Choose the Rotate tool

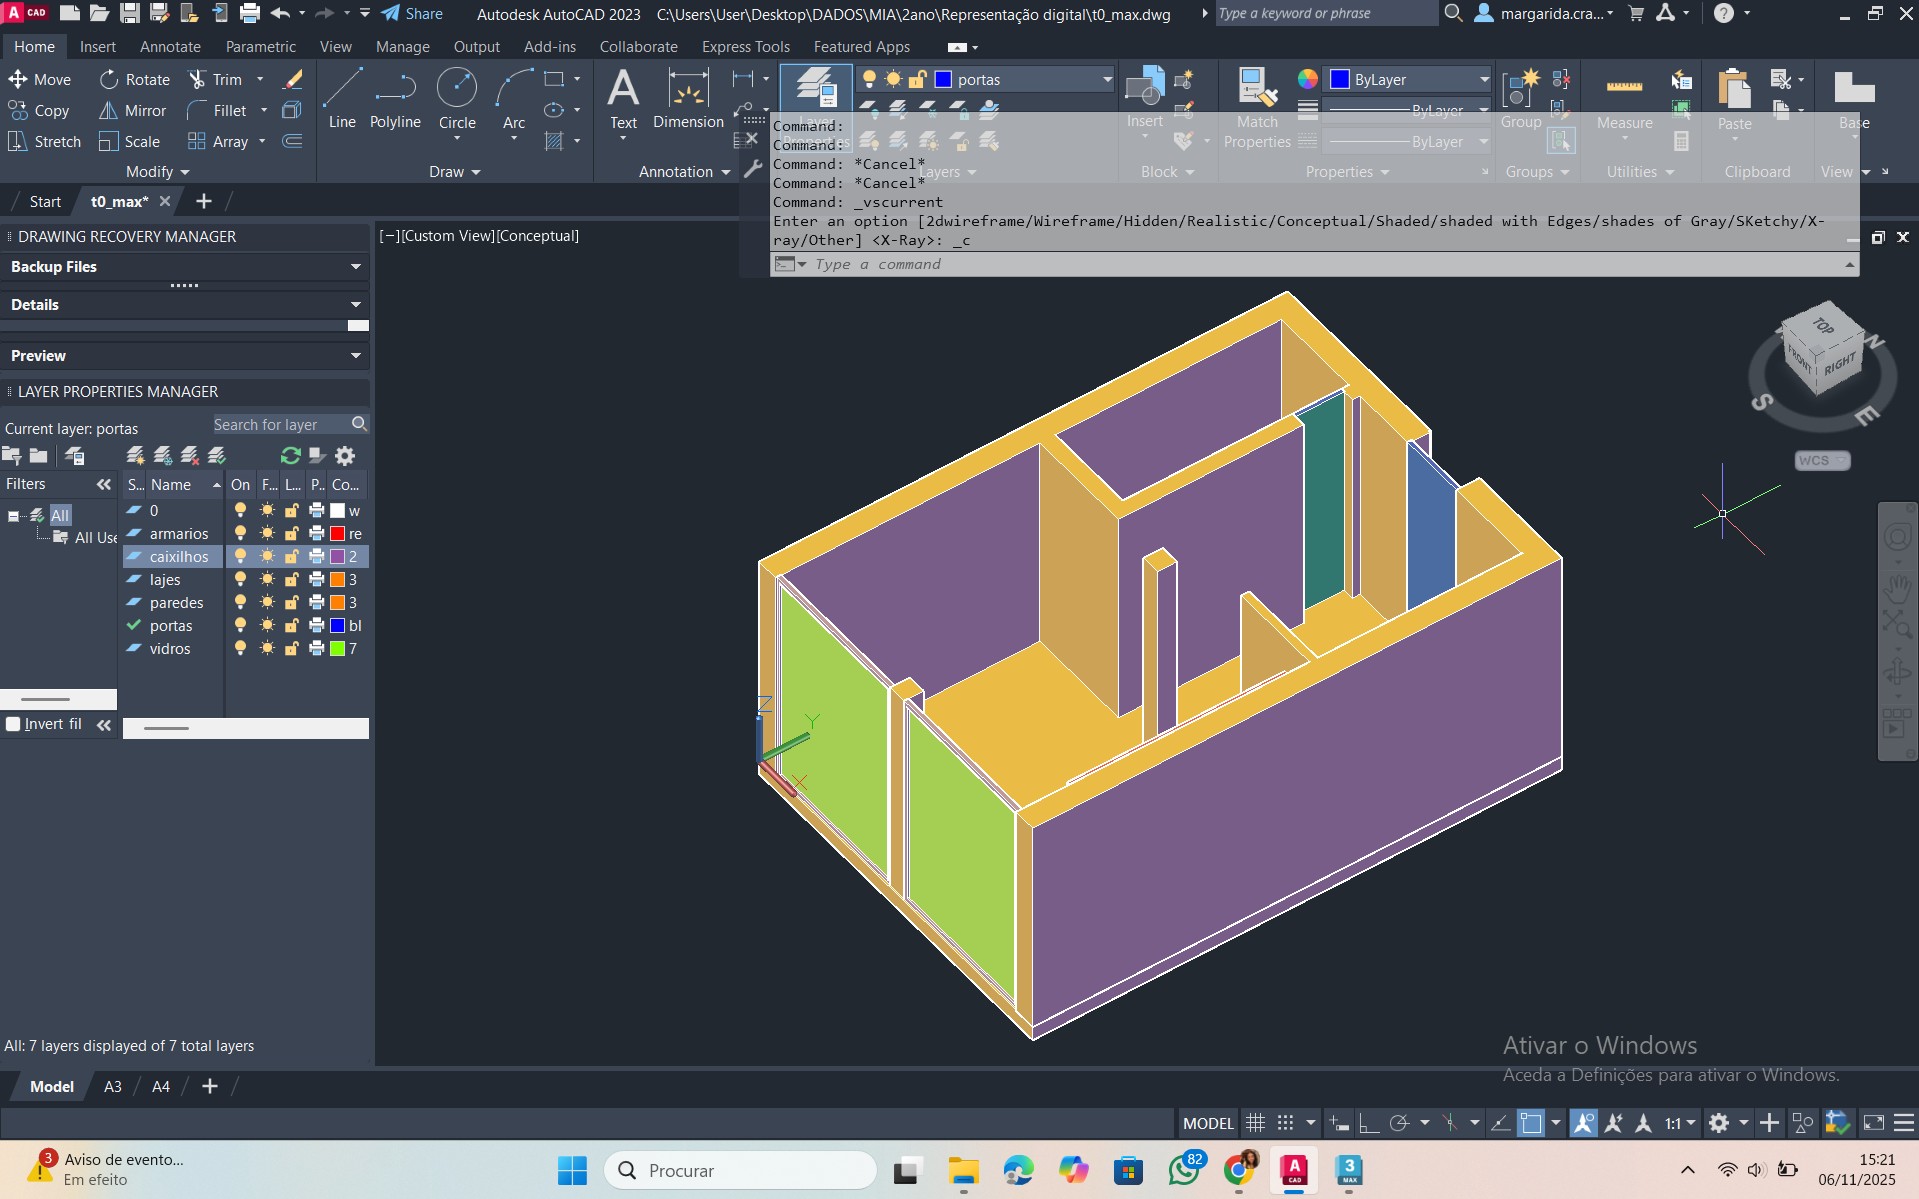click(134, 80)
